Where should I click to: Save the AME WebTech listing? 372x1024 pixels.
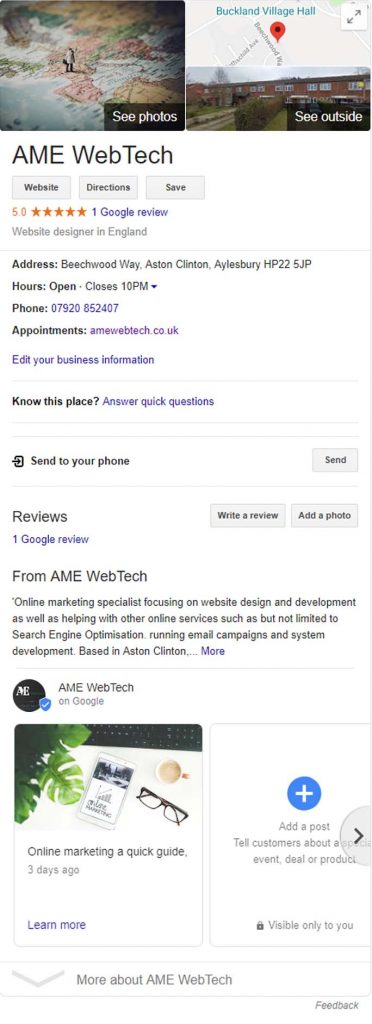176,187
